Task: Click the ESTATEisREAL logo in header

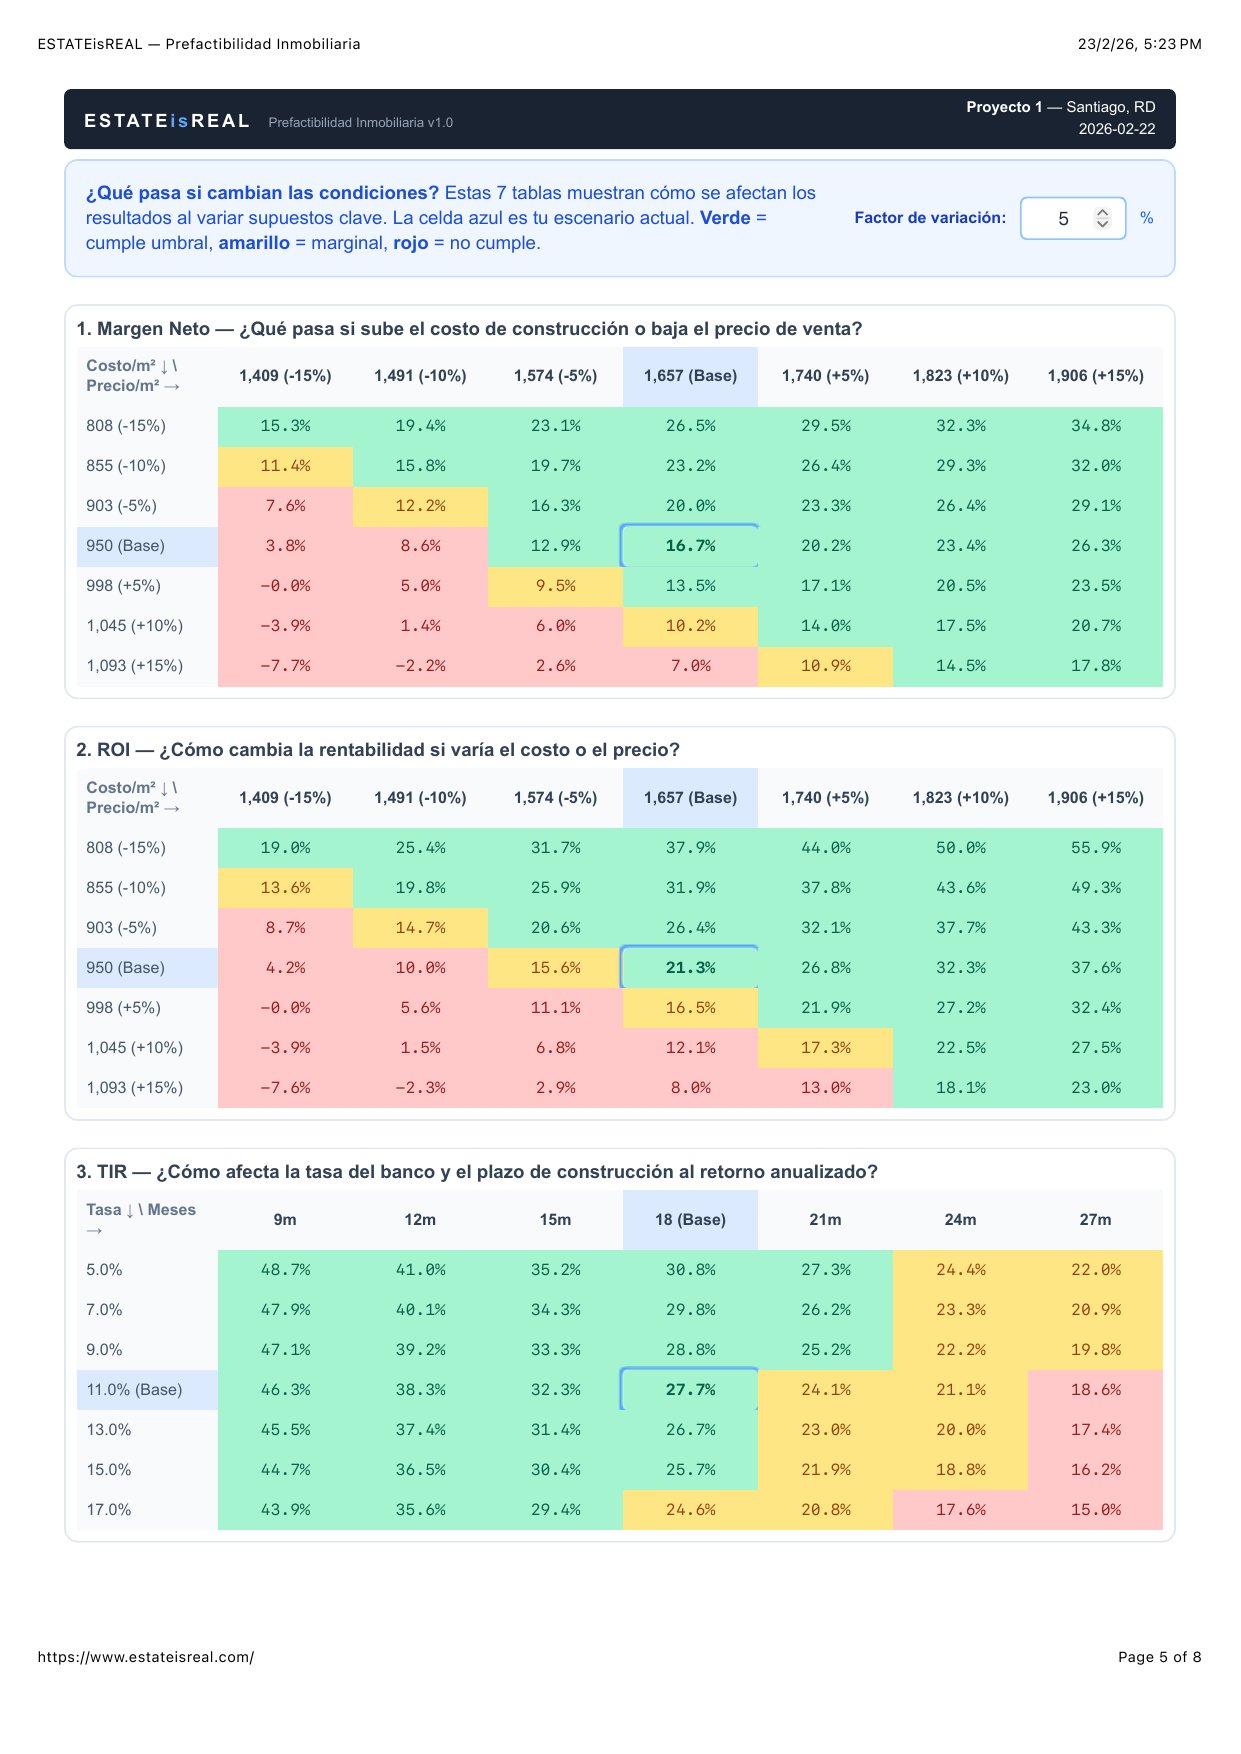Action: click(167, 121)
